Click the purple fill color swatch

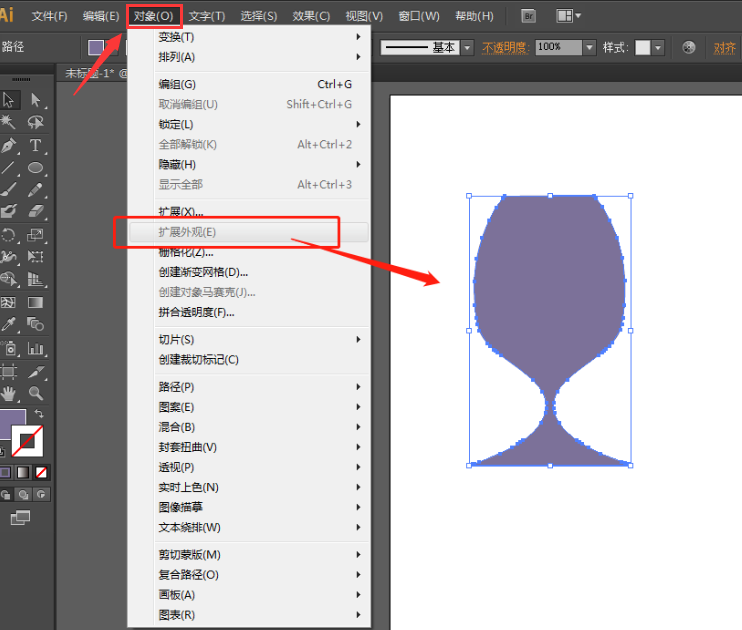[12, 422]
